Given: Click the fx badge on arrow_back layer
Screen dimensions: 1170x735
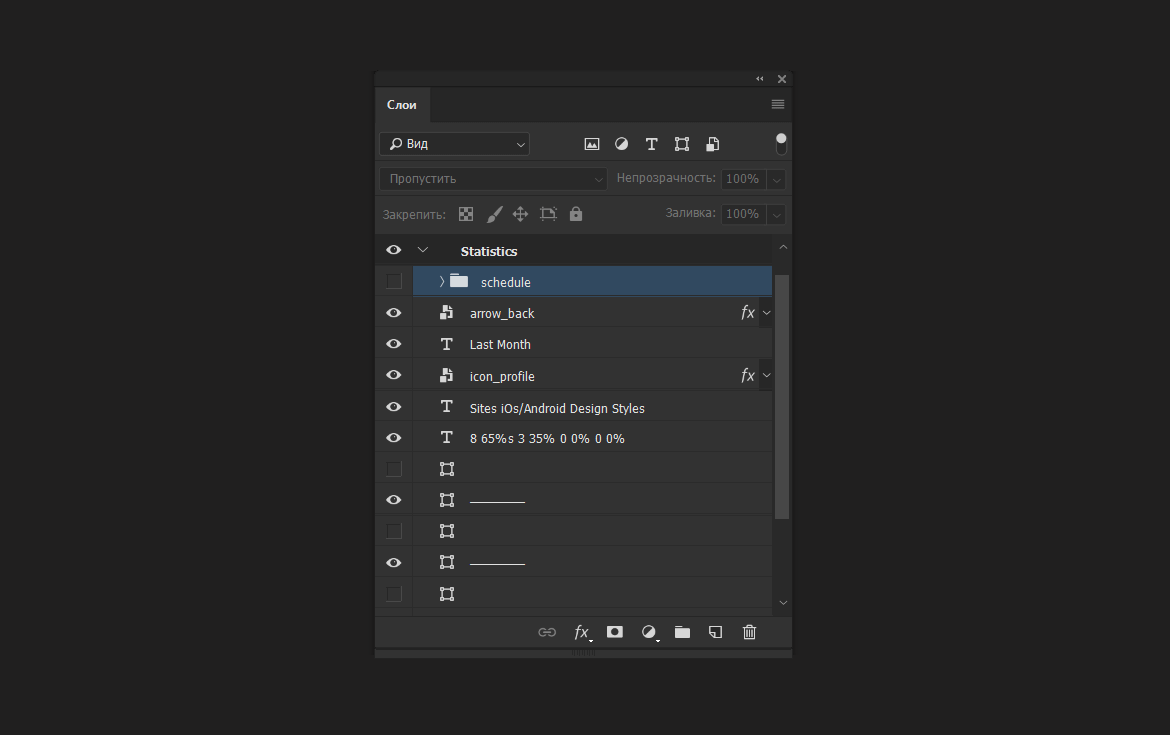Looking at the screenshot, I should coord(748,313).
